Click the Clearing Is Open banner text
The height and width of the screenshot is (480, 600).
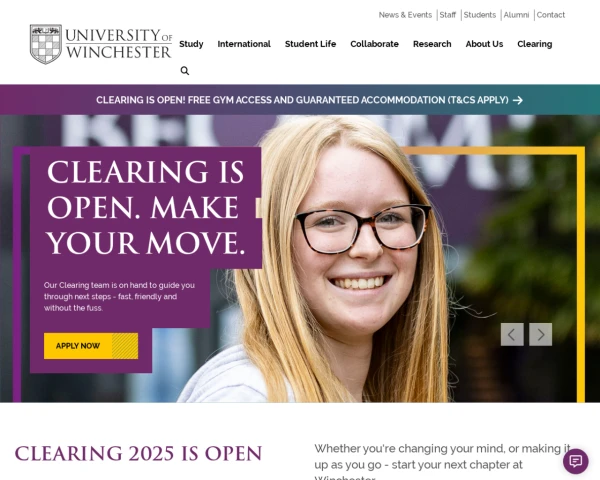click(x=302, y=100)
